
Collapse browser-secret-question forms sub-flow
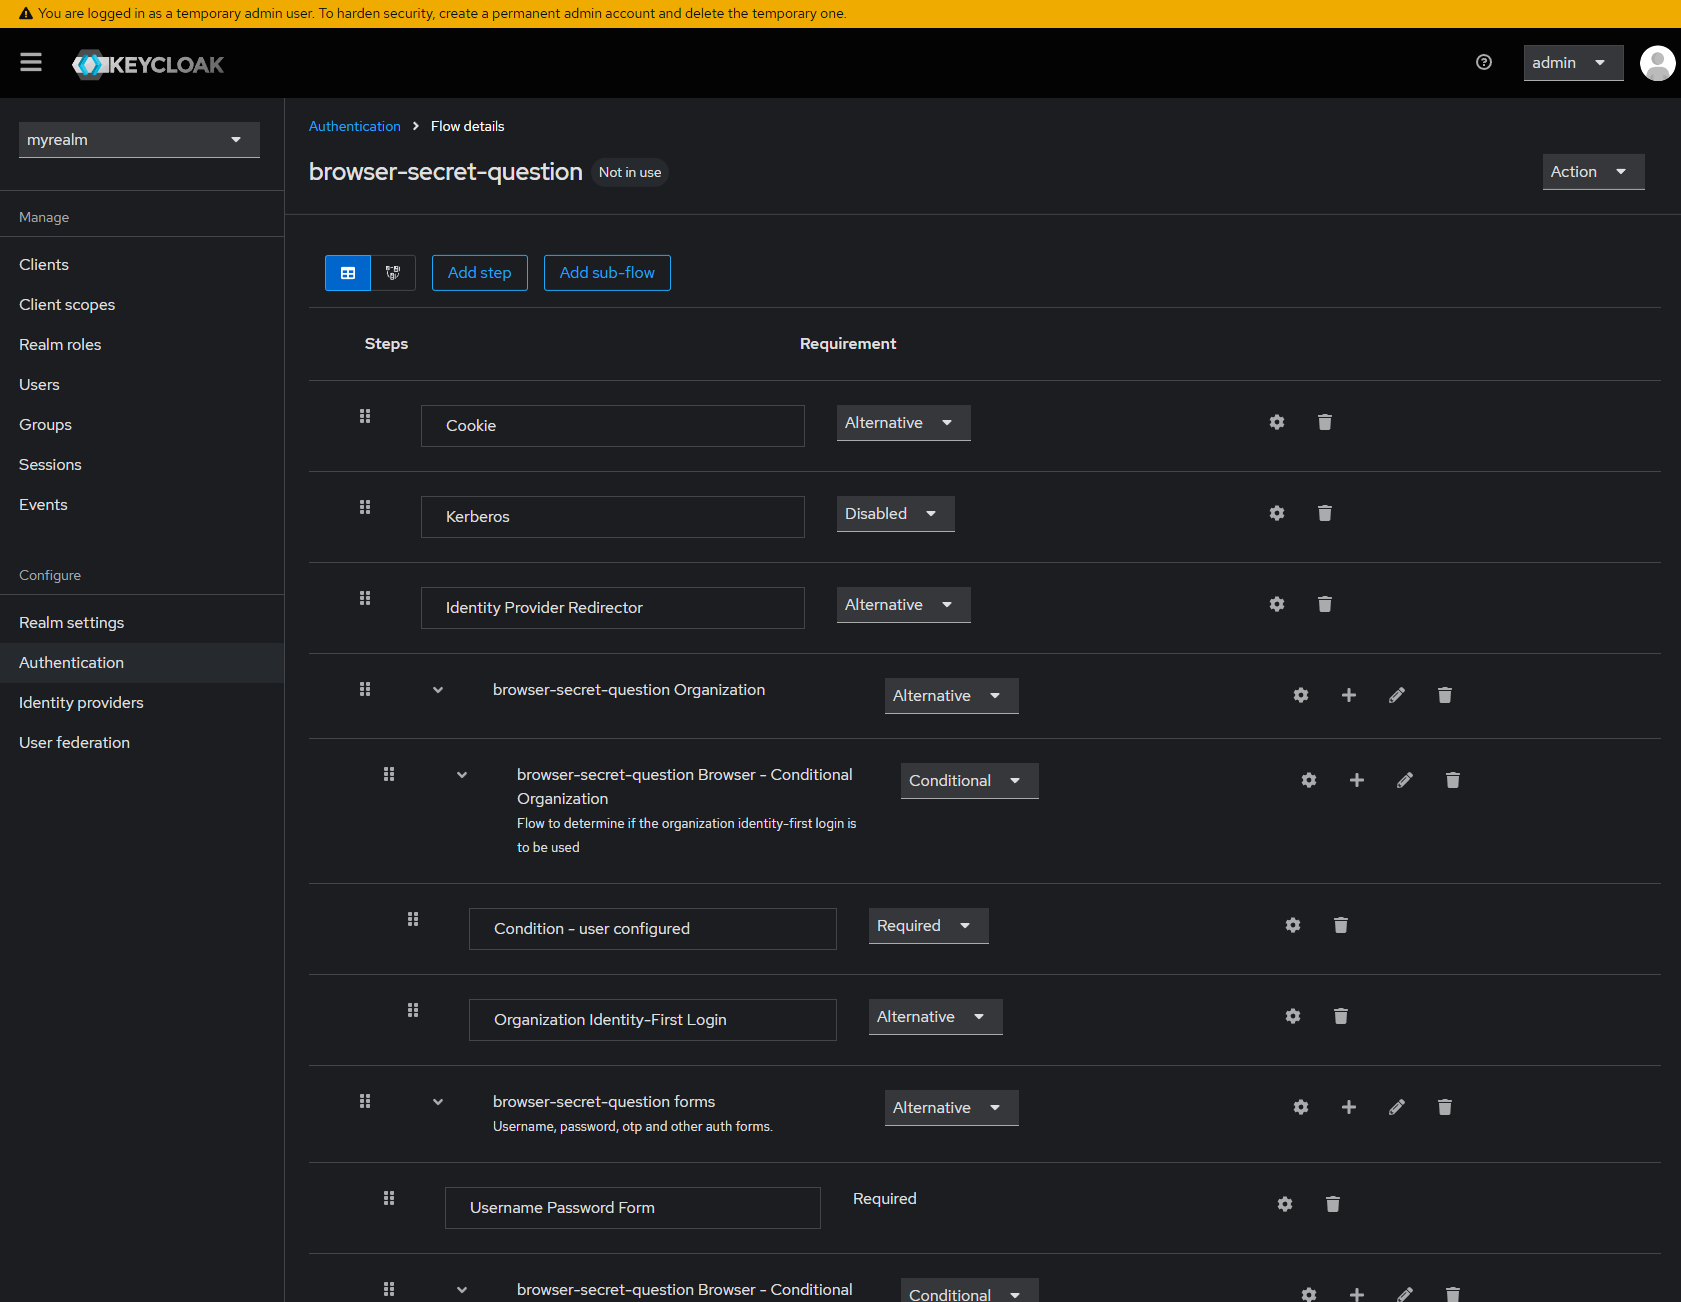(438, 1102)
